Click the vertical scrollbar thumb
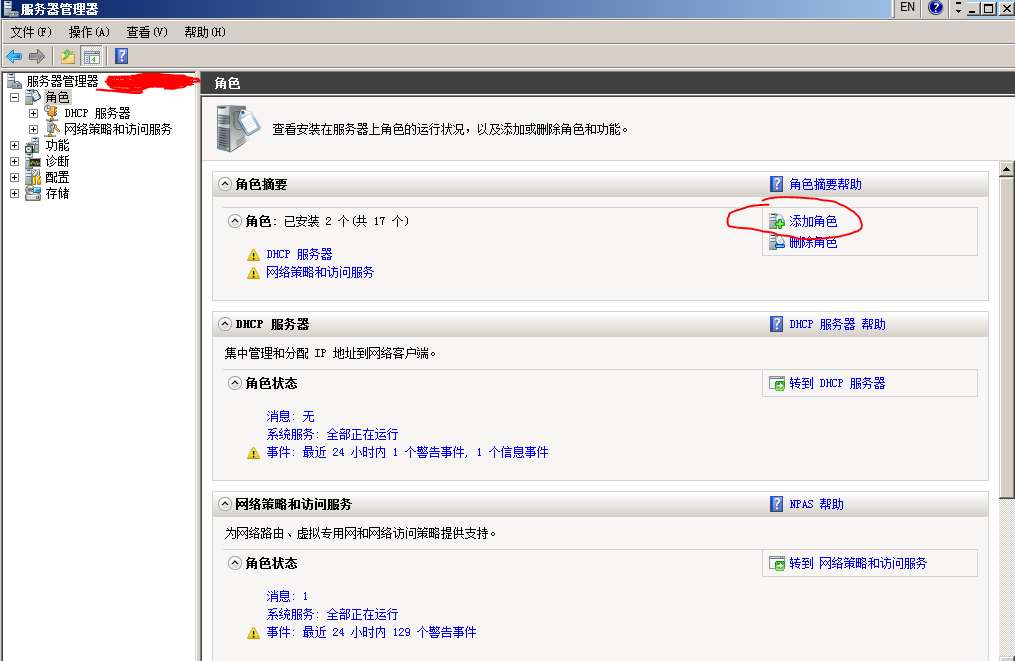Viewport: 1015px width, 661px height. pos(1006,337)
